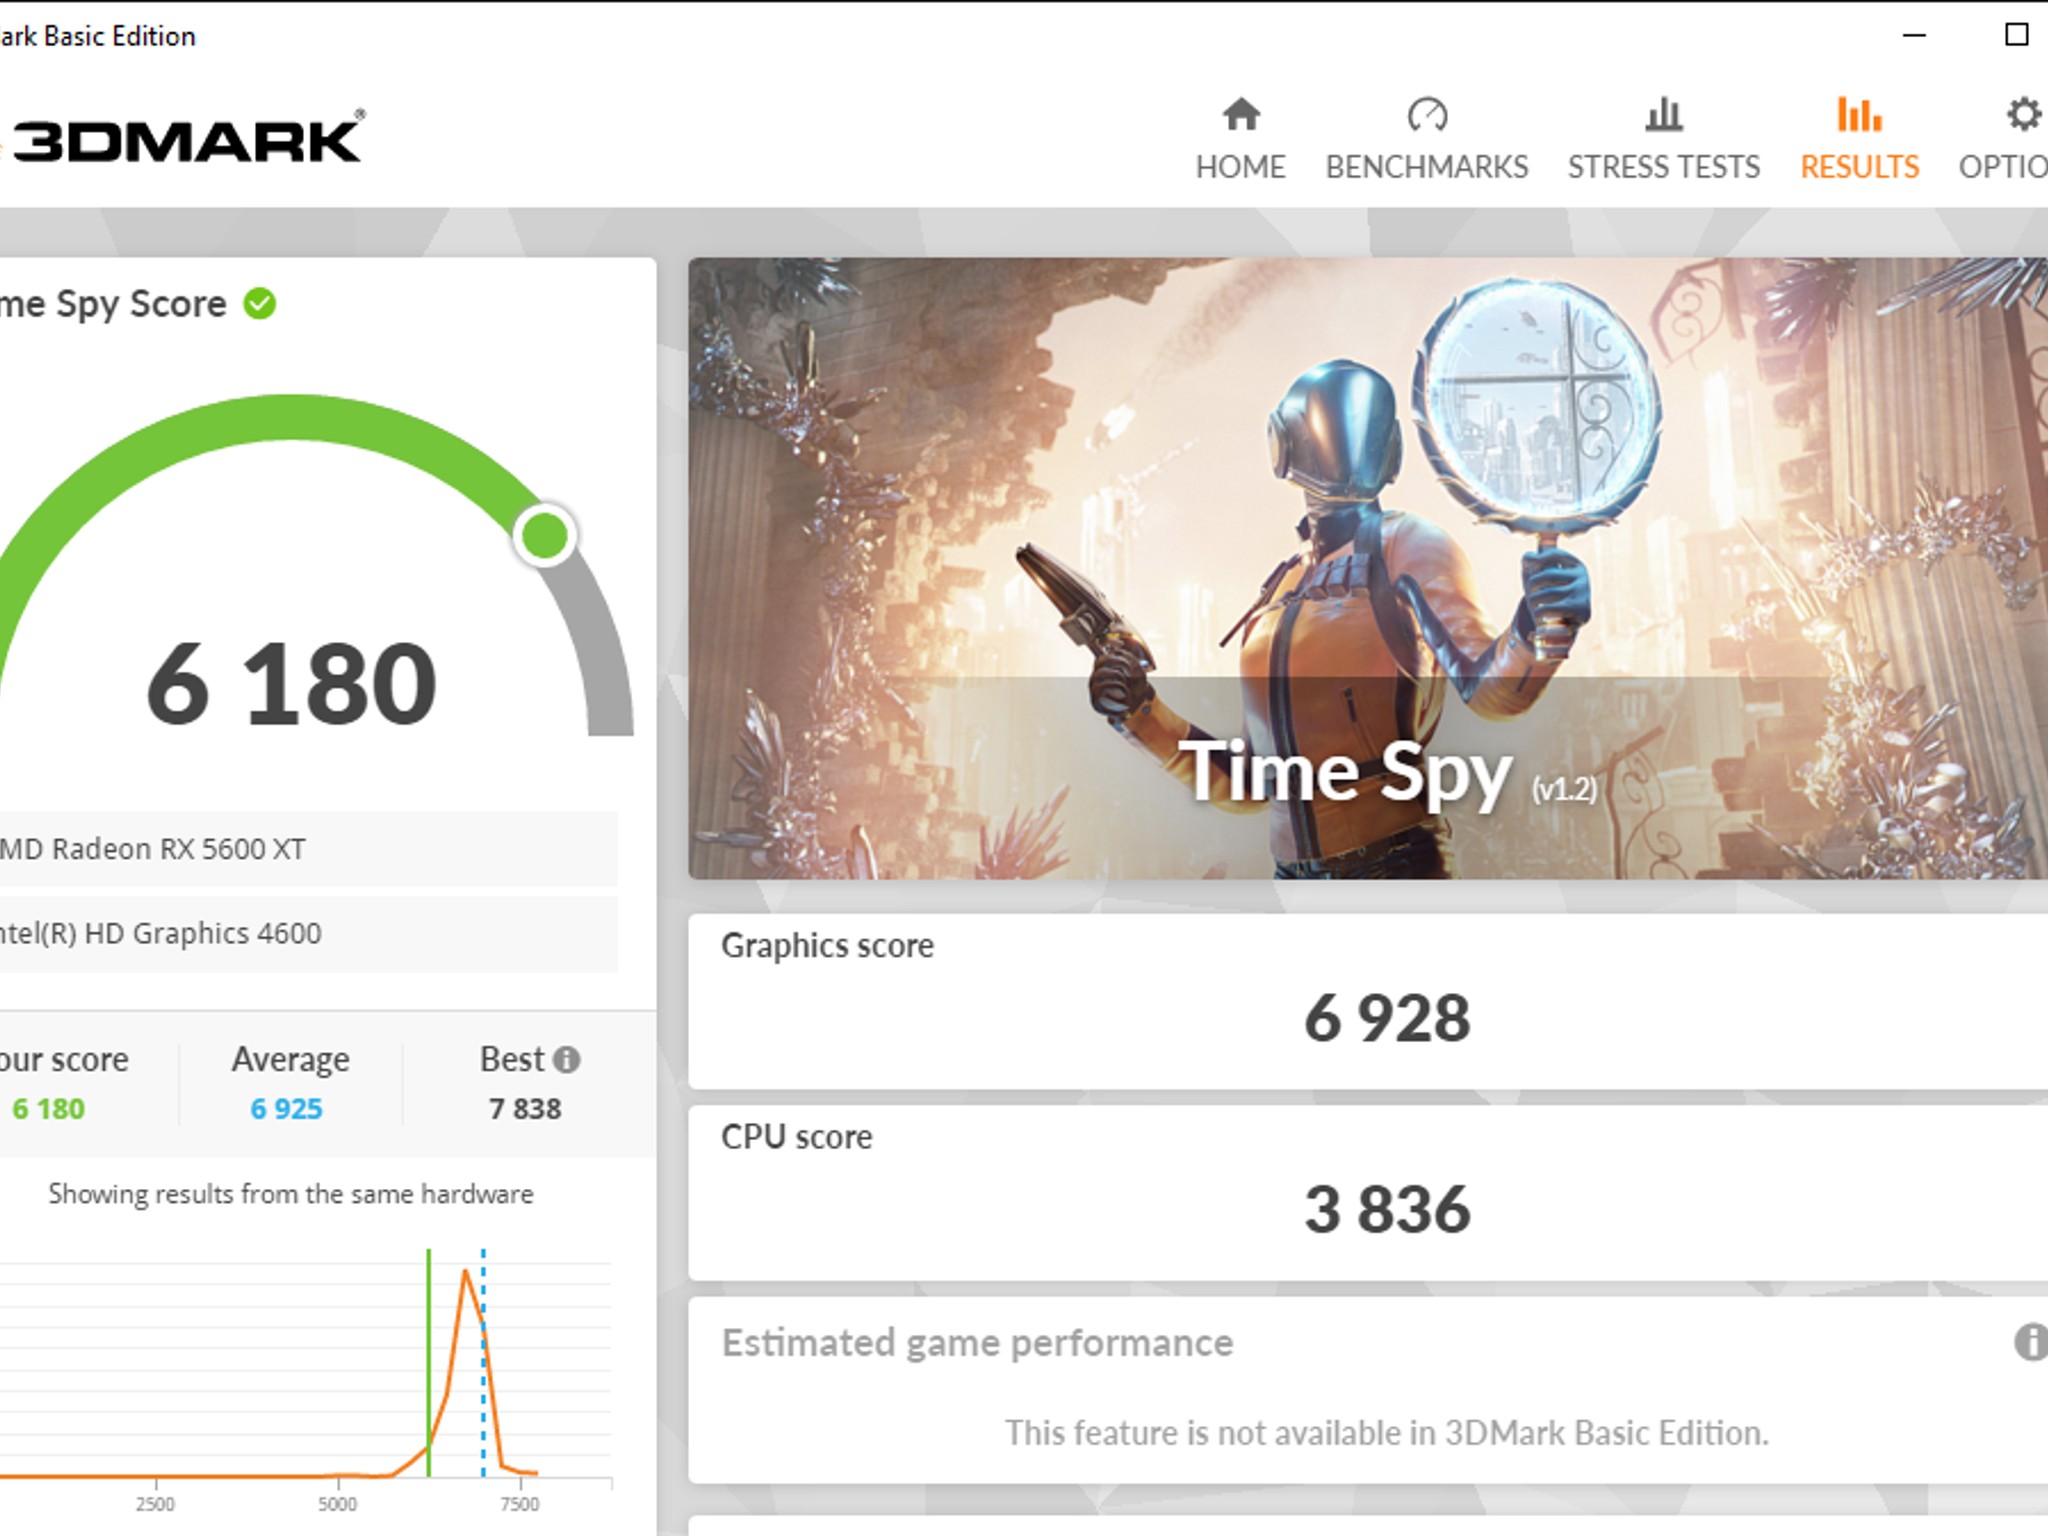Click green validation checkmark beside Time Spy Score

pyautogui.click(x=260, y=304)
